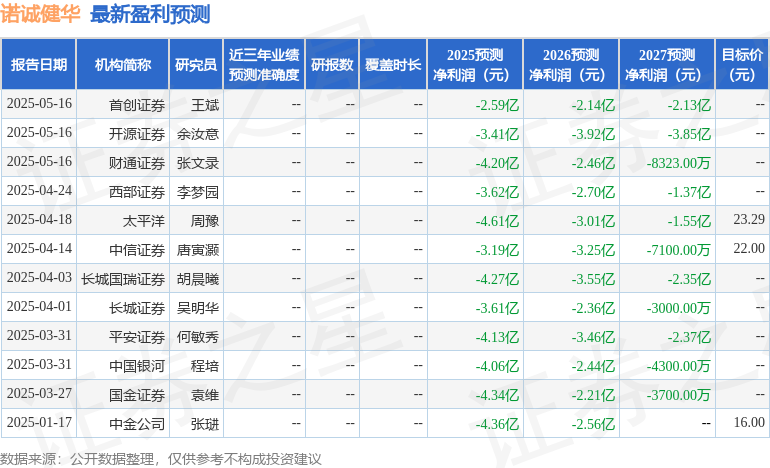Select the 机构简称 column header
Image resolution: width=770 pixels, height=468 pixels.
(x=123, y=64)
